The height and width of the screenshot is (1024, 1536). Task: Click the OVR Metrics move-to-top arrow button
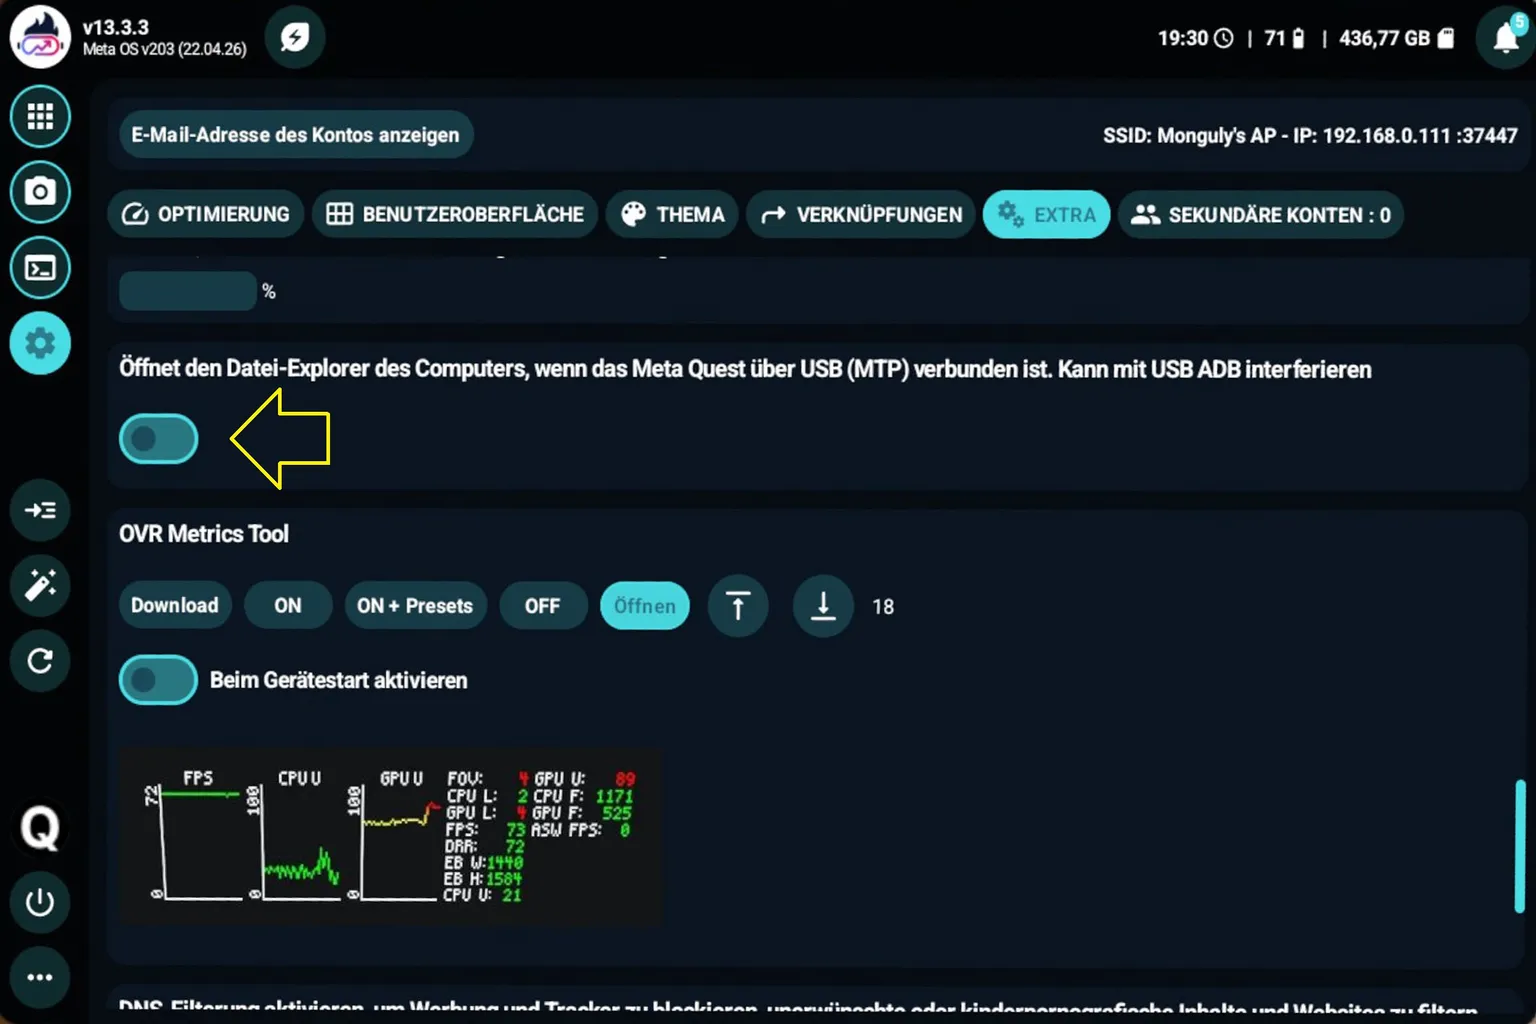738,606
